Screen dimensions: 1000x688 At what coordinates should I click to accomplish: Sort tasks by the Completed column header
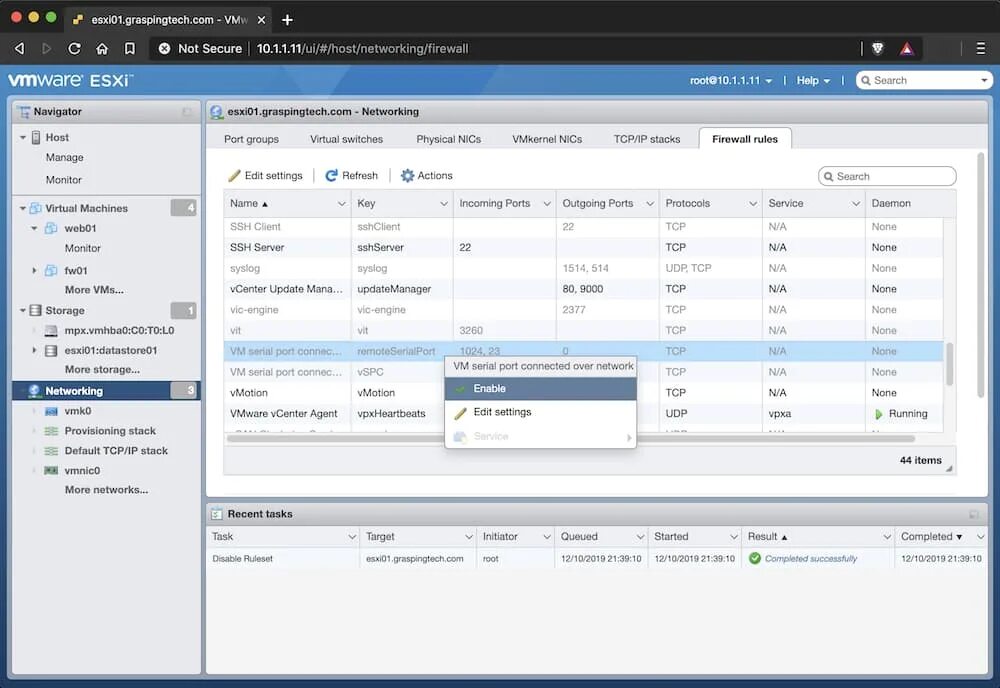[940, 537]
